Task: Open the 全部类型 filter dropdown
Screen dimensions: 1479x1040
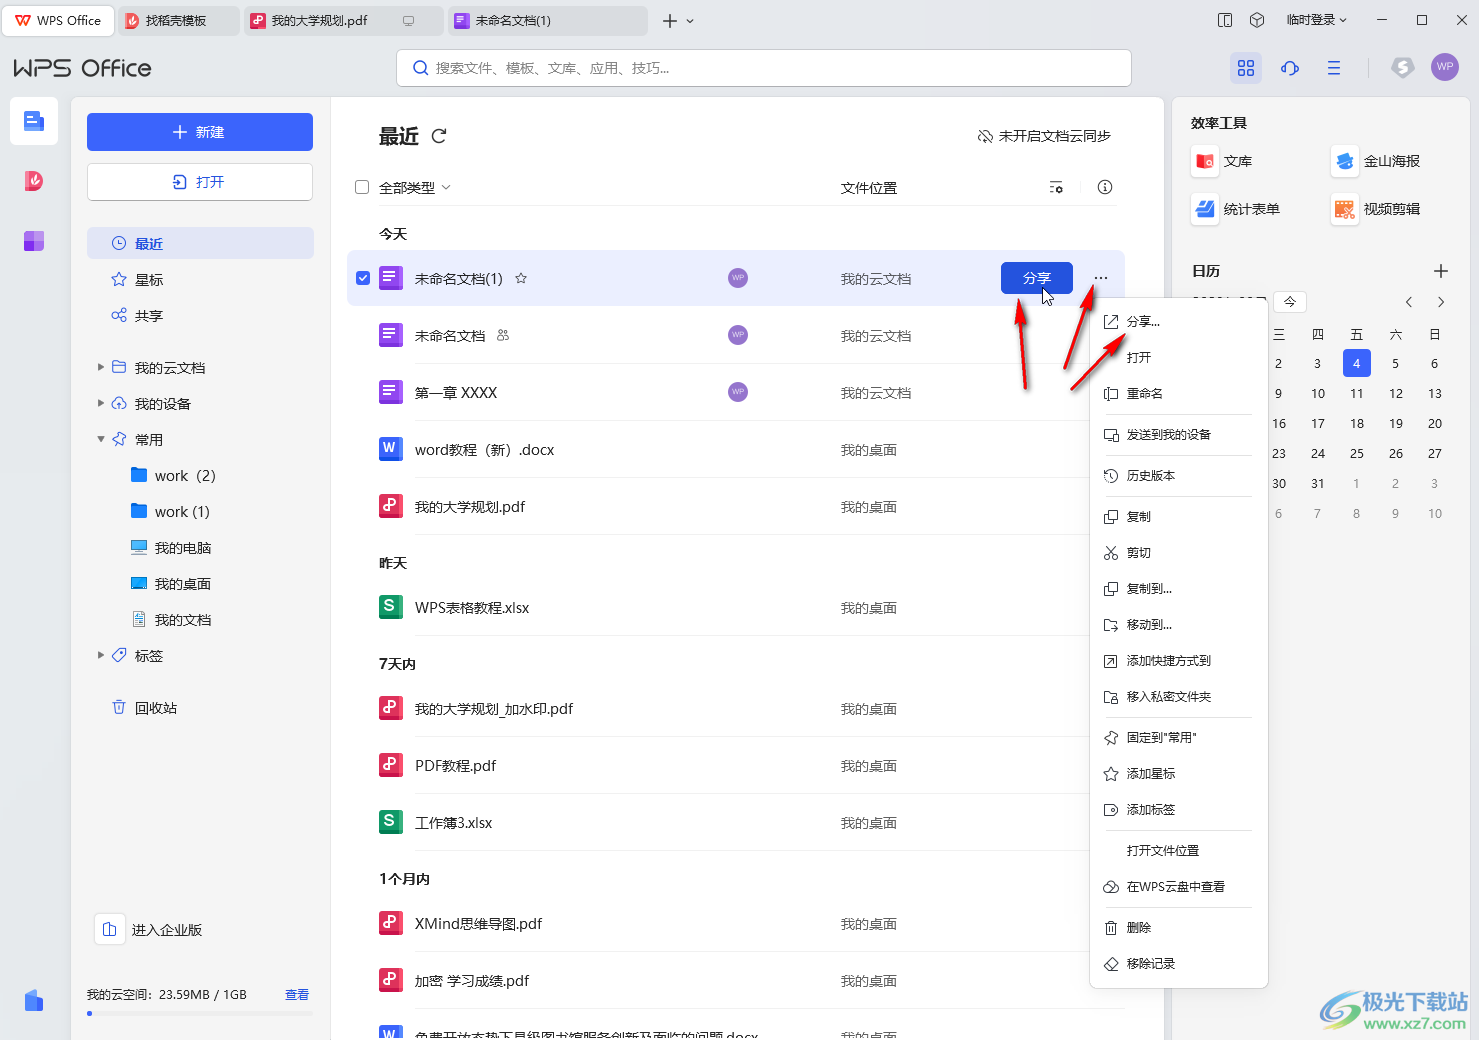Action: [x=415, y=188]
